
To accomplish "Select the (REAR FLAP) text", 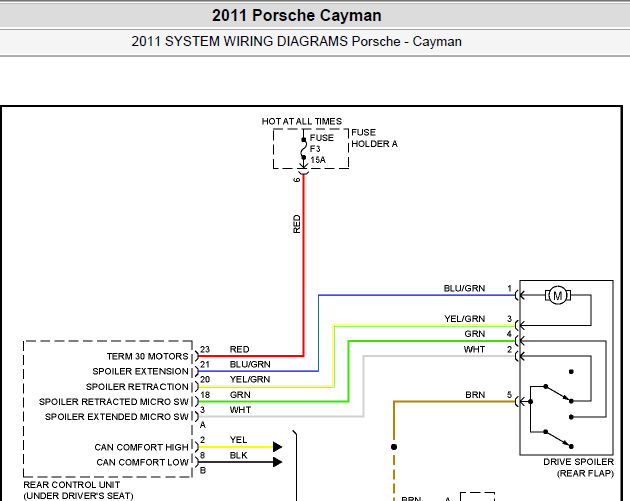I will tap(585, 473).
